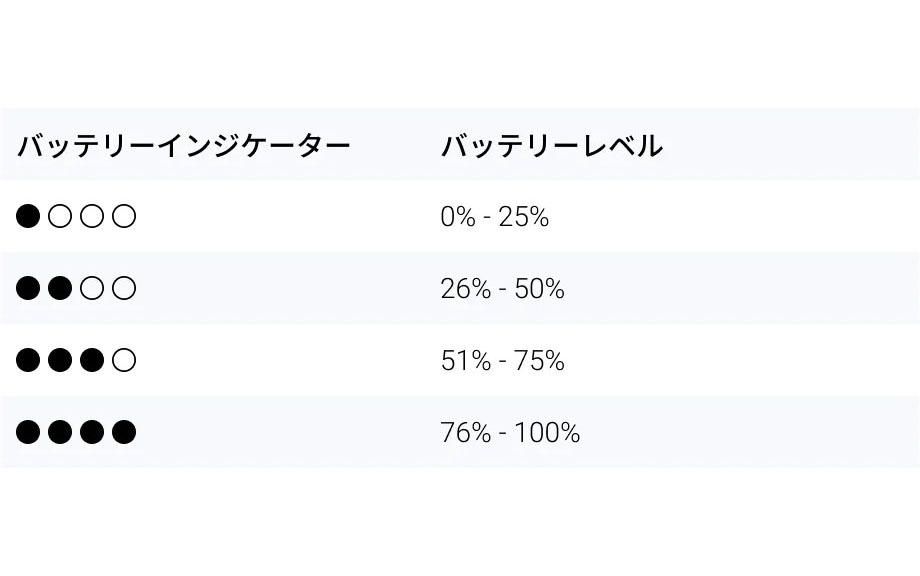Click the single filled dot in the 0% - 25% row
The image size is (920, 576).
click(x=28, y=216)
